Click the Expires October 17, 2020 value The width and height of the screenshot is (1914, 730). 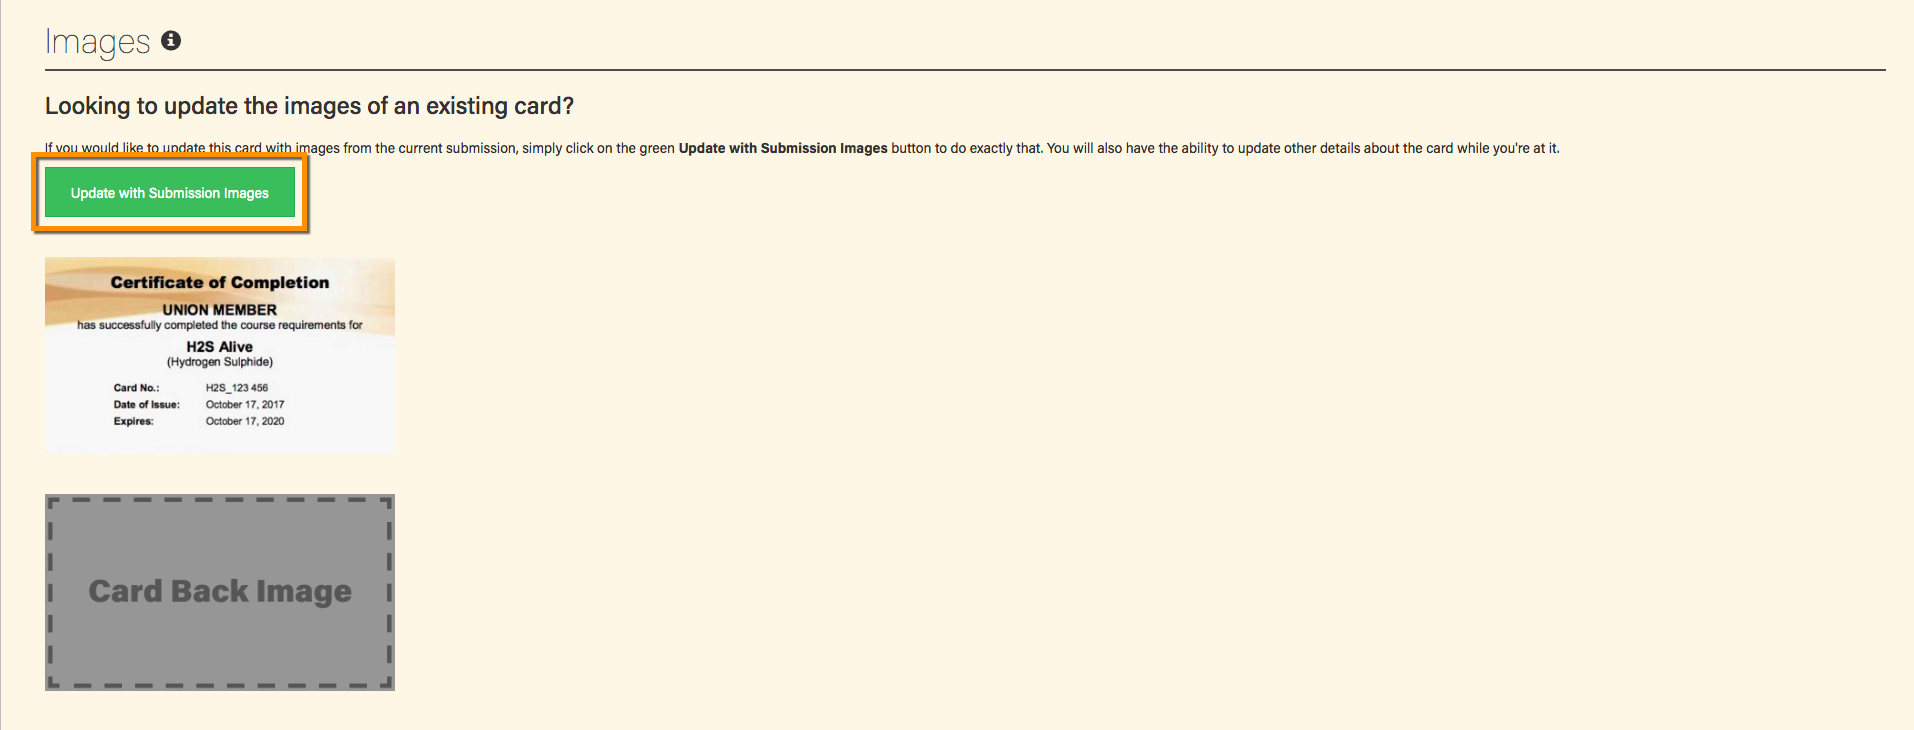[245, 422]
